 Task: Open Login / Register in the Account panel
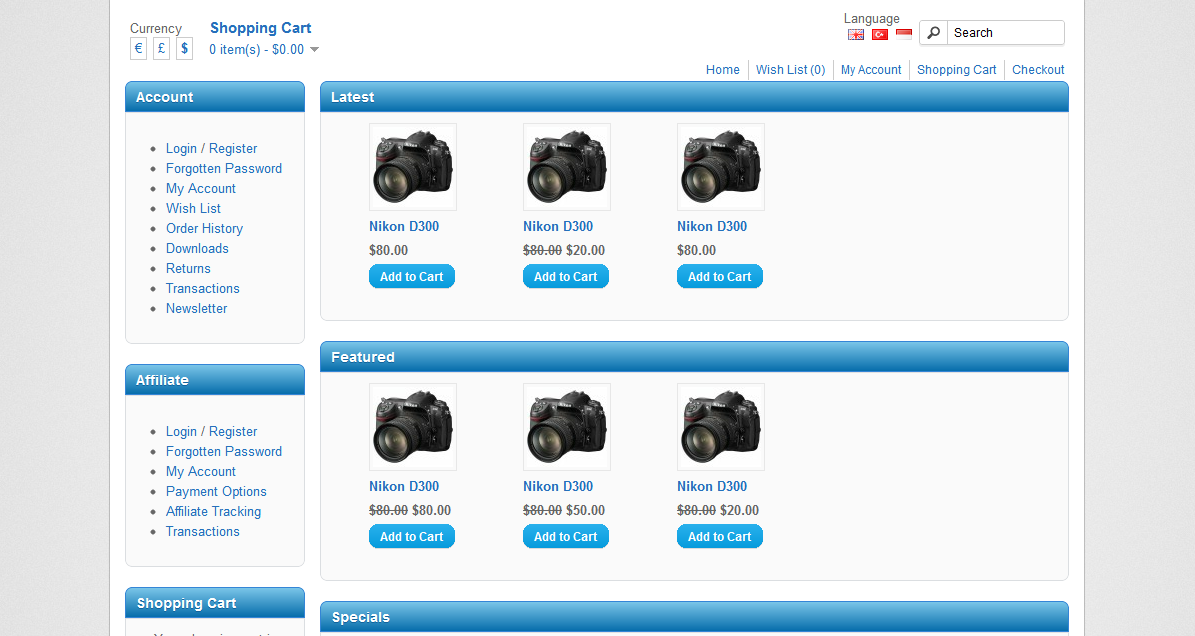(x=212, y=149)
